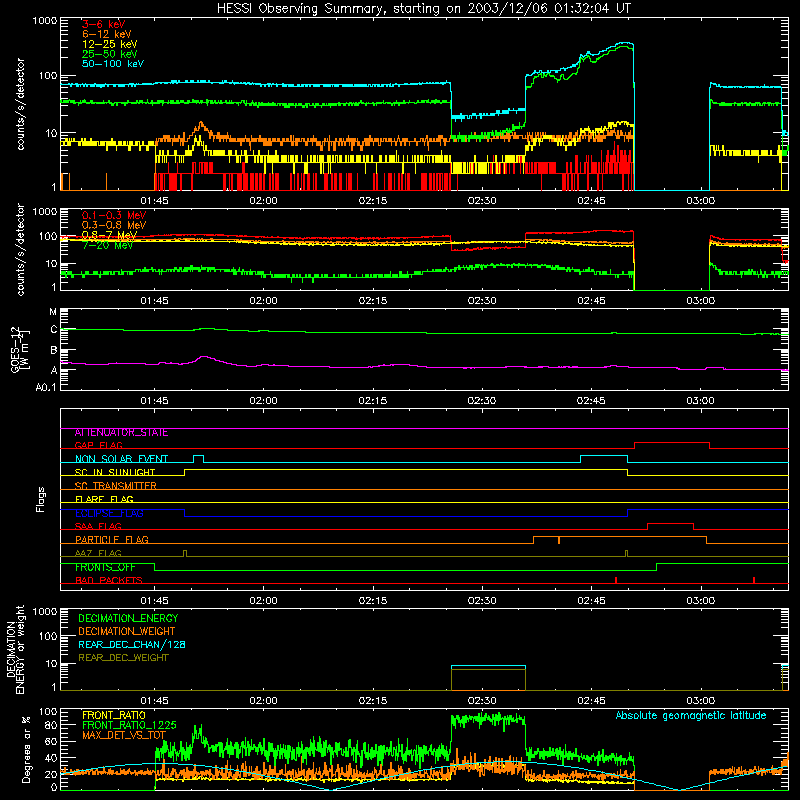Click counts/s/detector label on the MeV panel
Image resolution: width=800 pixels, height=800 pixels.
click(20, 250)
